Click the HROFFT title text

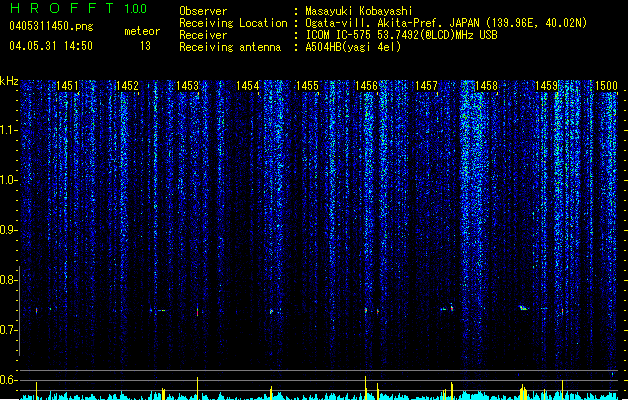(62, 8)
